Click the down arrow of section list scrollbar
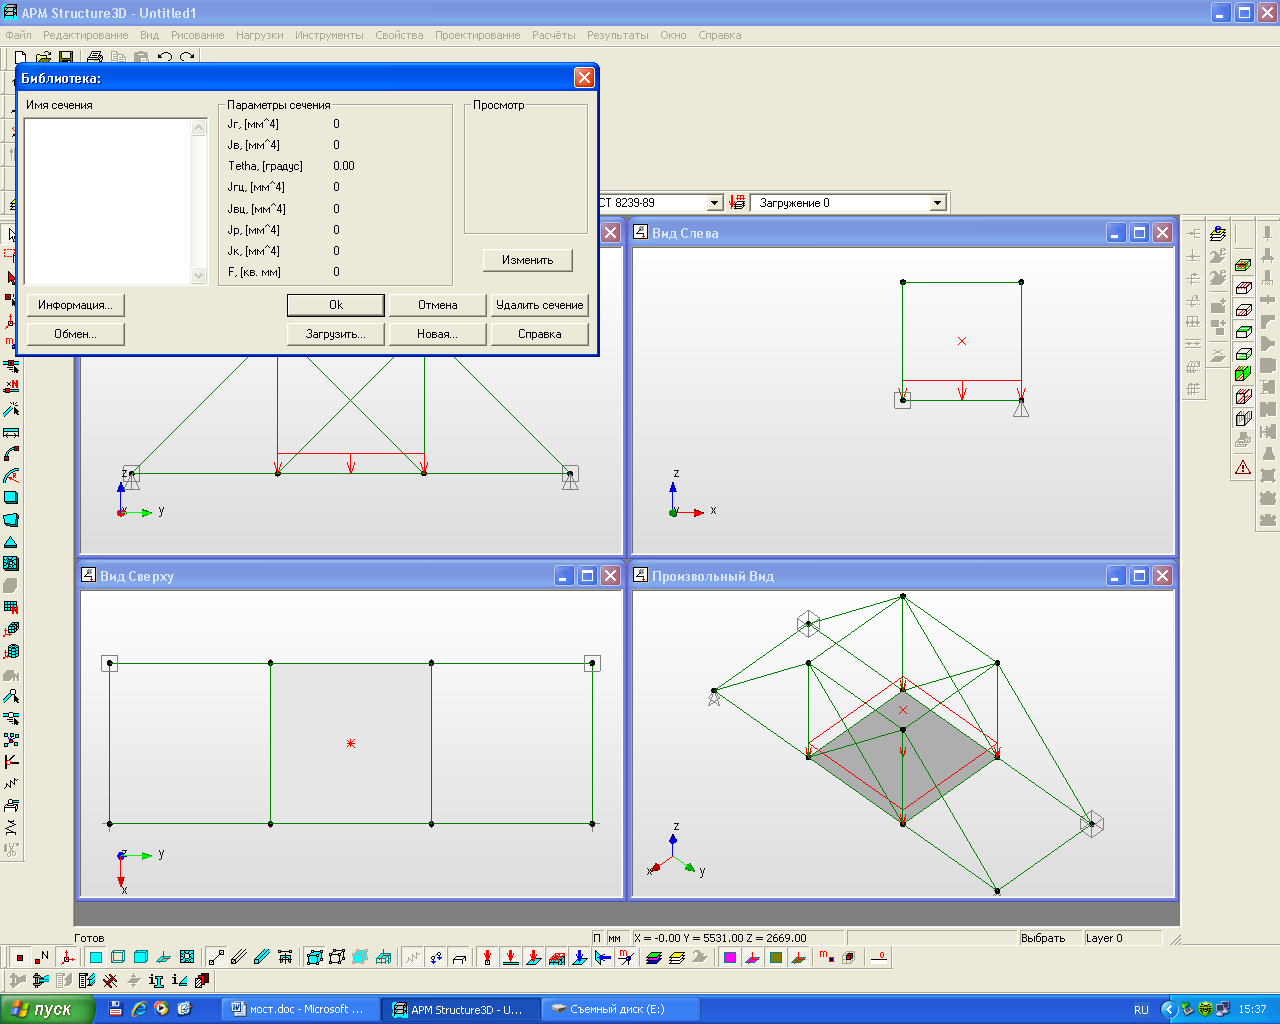This screenshot has width=1280, height=1024. pos(198,275)
